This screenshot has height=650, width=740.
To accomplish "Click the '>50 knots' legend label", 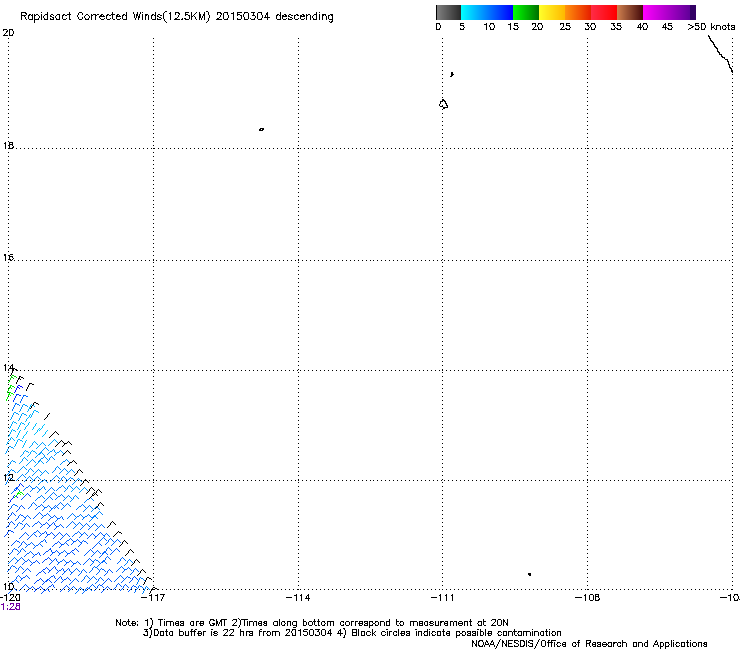I will coord(711,27).
